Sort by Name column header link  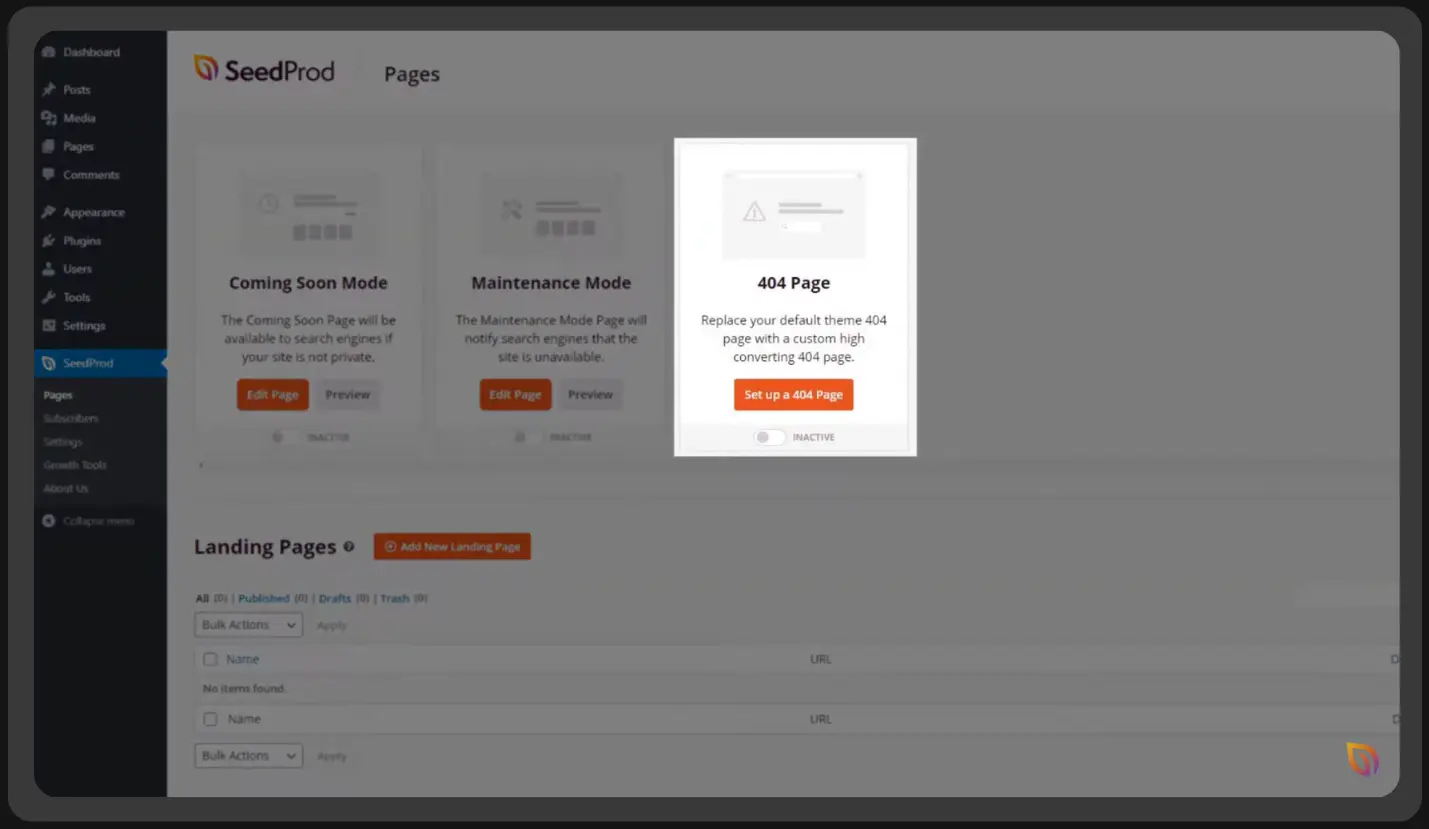point(242,659)
